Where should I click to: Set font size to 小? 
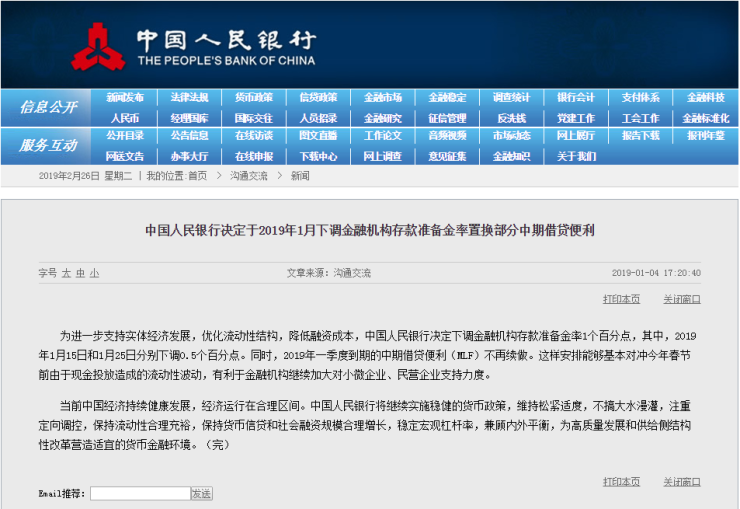tap(94, 273)
